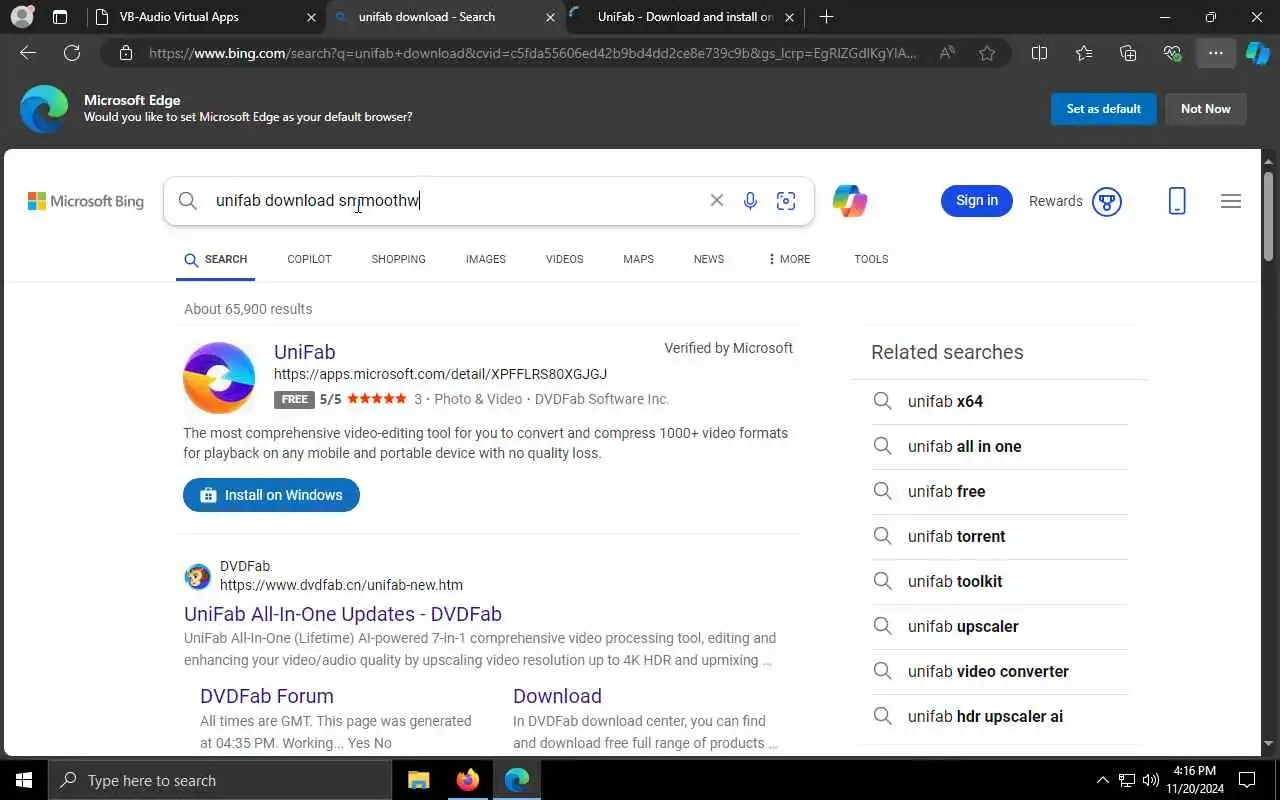Open the Bing hamburger menu
This screenshot has height=800, width=1280.
point(1231,201)
